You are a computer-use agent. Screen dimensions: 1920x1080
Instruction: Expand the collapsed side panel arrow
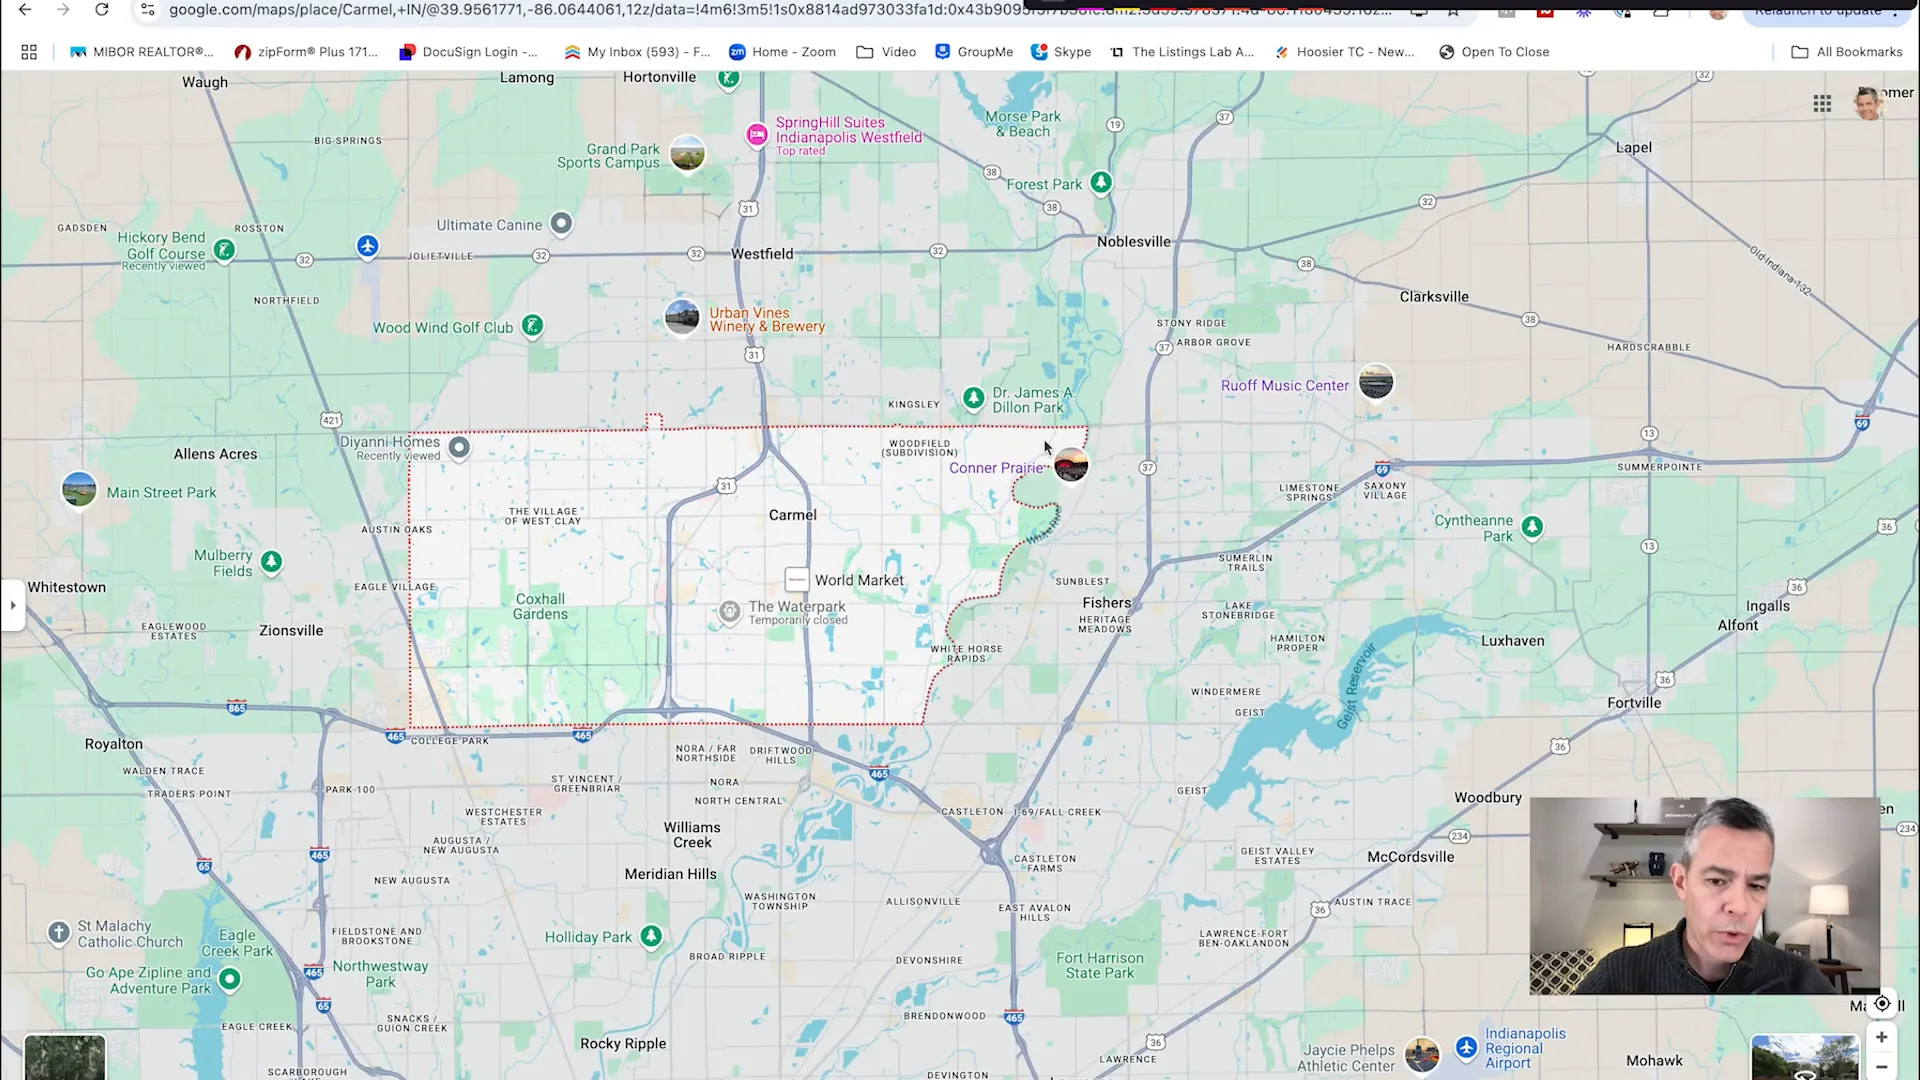[13, 605]
